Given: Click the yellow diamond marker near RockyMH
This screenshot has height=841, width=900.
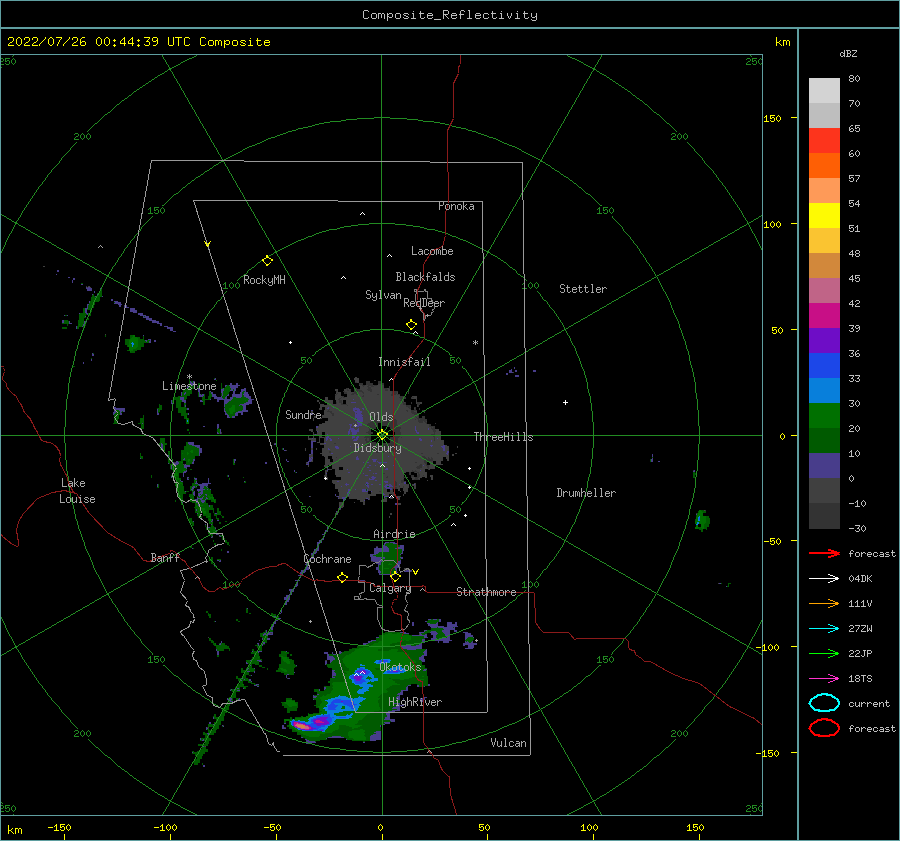Looking at the screenshot, I should pos(267,261).
